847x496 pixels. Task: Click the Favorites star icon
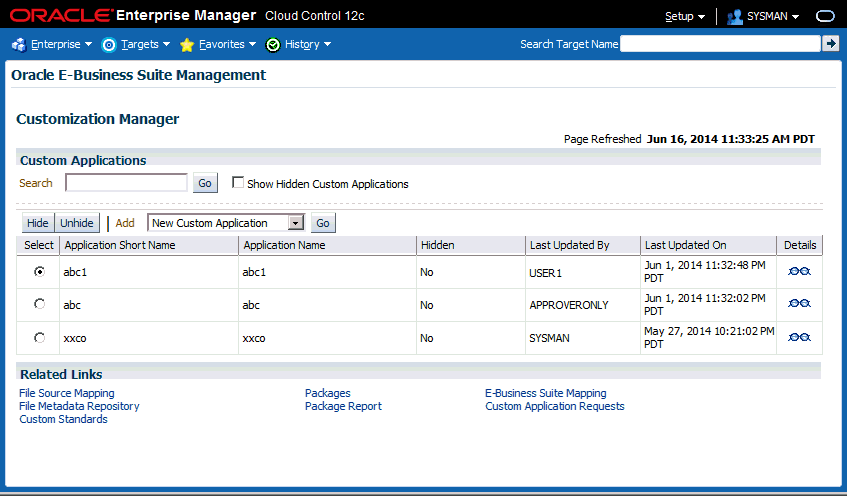187,45
